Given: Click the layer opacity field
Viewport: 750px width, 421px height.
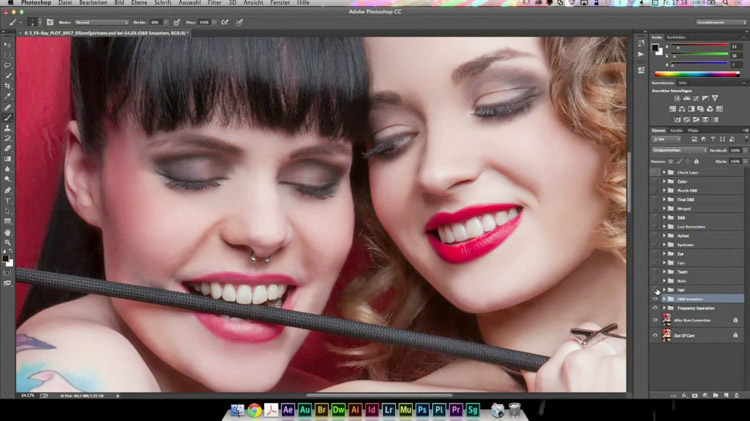Looking at the screenshot, I should click(x=734, y=150).
